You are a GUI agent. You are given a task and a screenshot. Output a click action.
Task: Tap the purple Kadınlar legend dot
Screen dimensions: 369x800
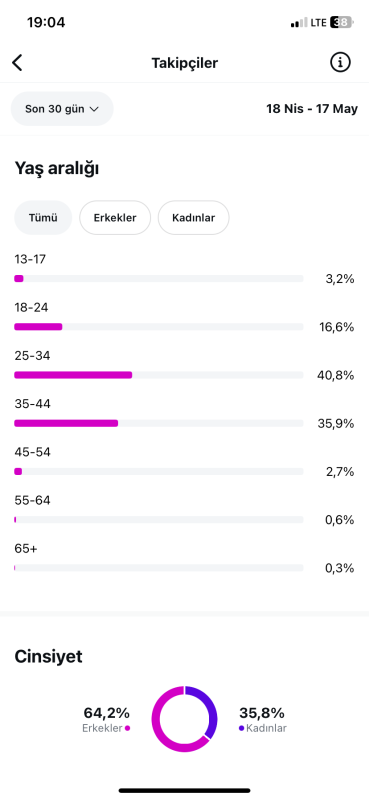241,729
